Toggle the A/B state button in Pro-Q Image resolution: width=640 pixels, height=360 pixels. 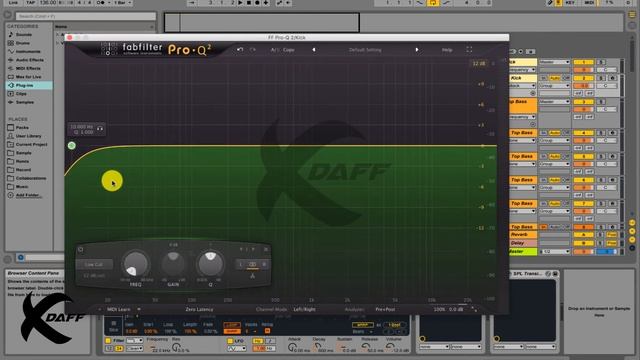pyautogui.click(x=274, y=50)
